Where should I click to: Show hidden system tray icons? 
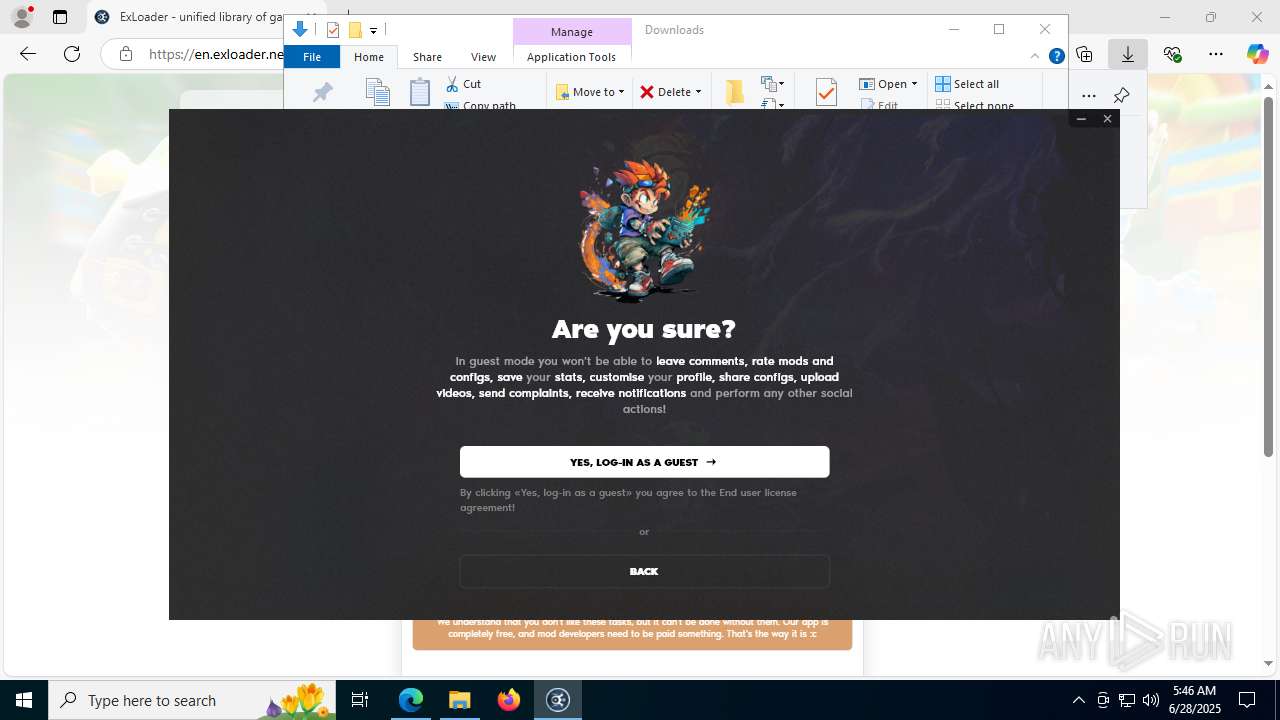point(1078,700)
